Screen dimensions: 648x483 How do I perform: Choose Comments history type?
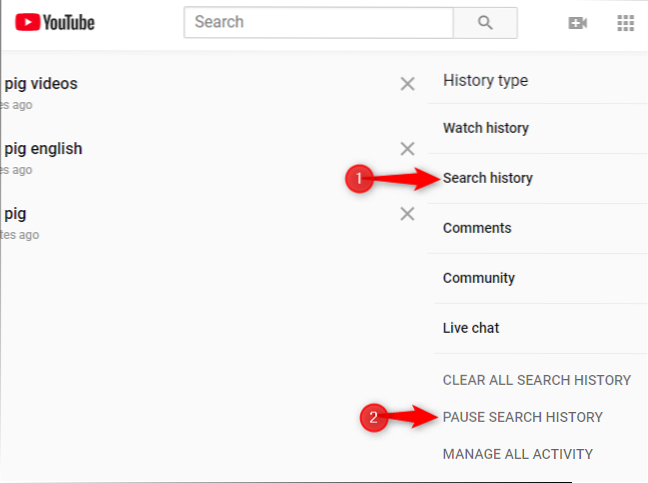(477, 228)
